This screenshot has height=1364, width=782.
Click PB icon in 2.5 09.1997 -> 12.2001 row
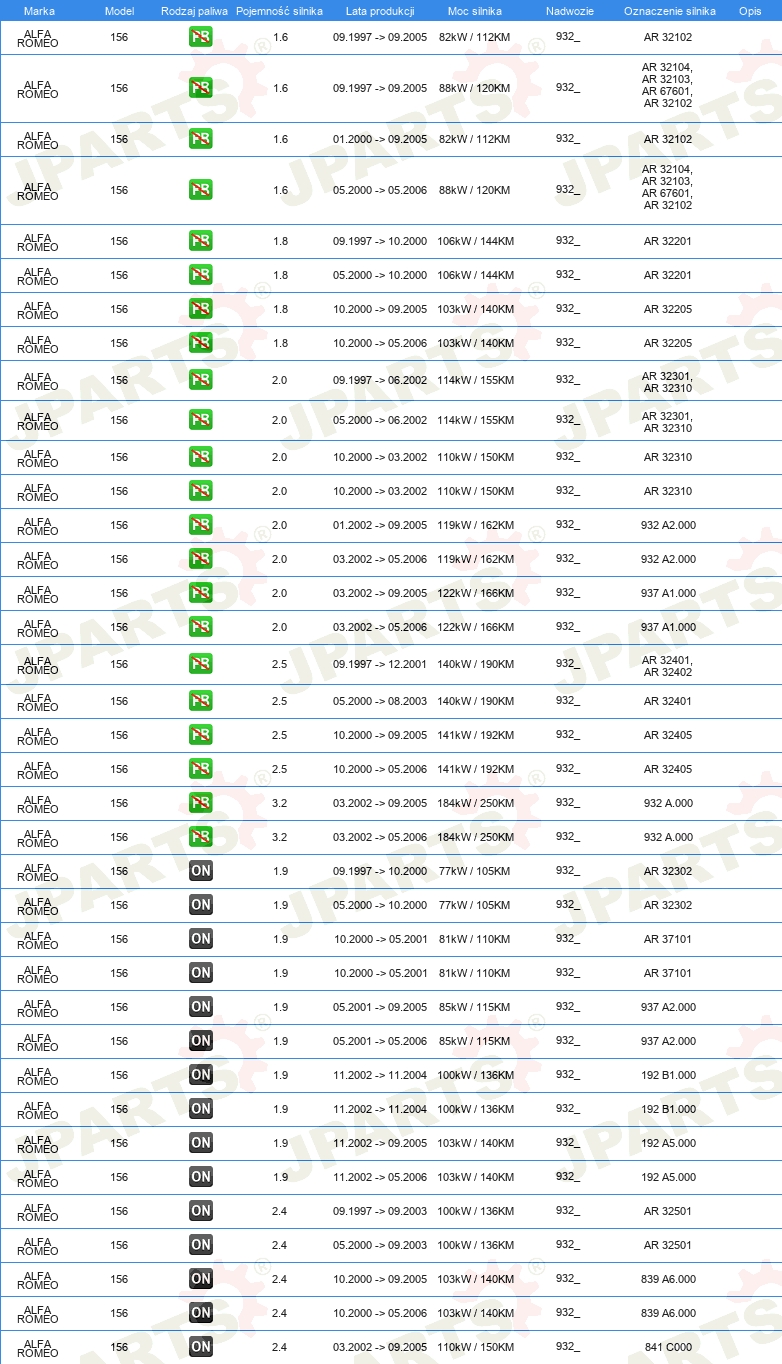coord(201,664)
